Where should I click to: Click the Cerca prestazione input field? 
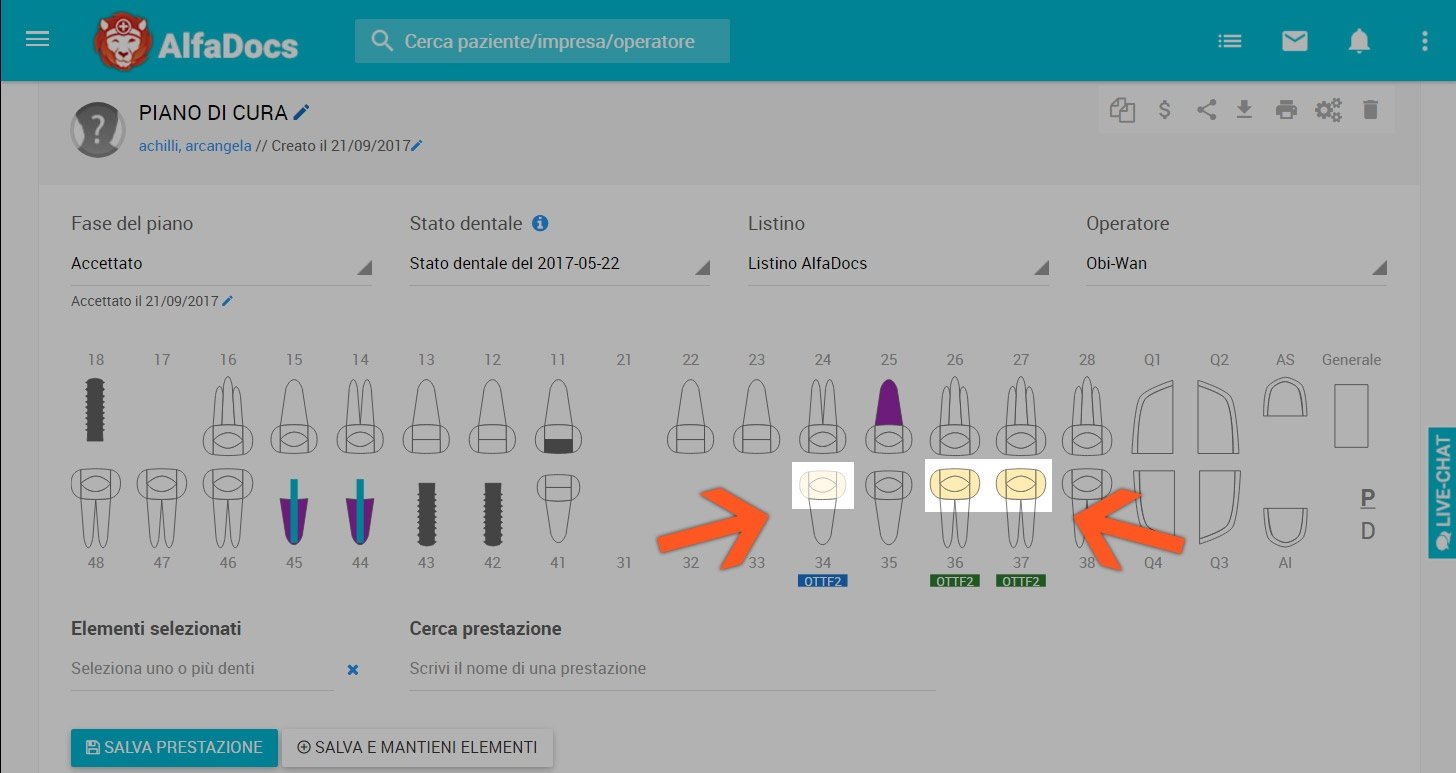(671, 669)
